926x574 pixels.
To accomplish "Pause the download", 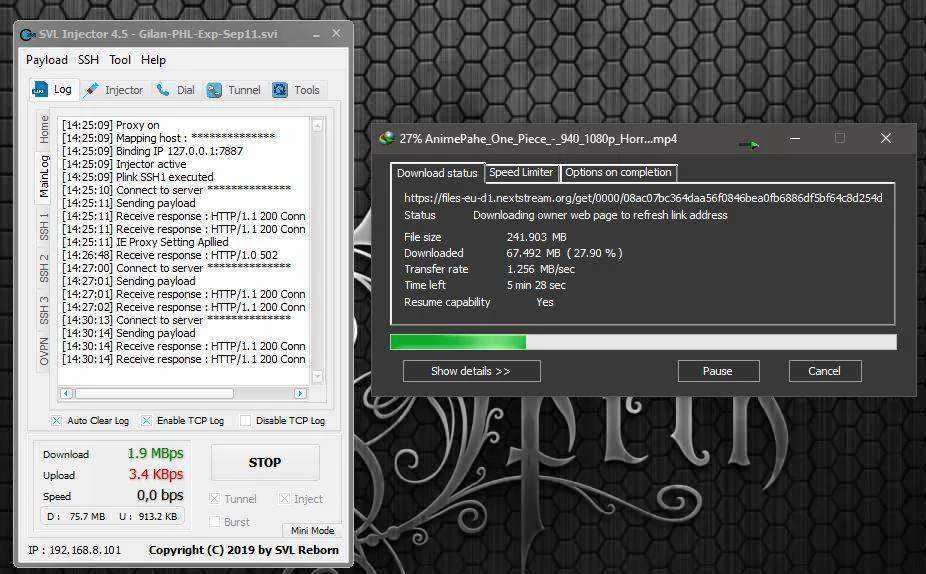I will point(718,371).
